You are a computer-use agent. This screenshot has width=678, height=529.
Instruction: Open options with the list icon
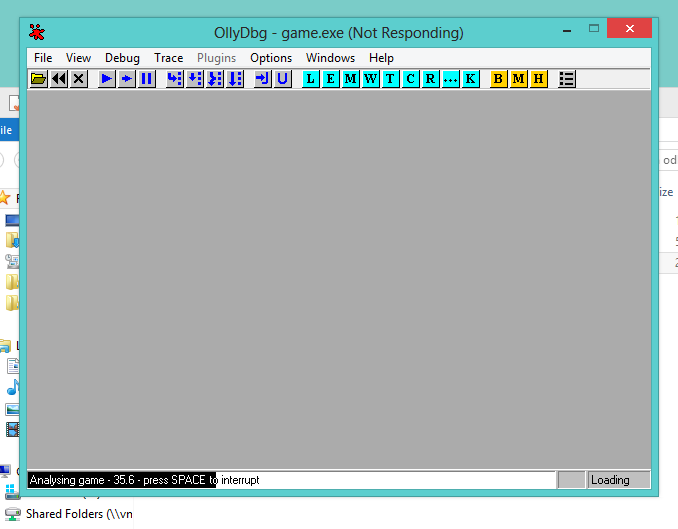[566, 79]
